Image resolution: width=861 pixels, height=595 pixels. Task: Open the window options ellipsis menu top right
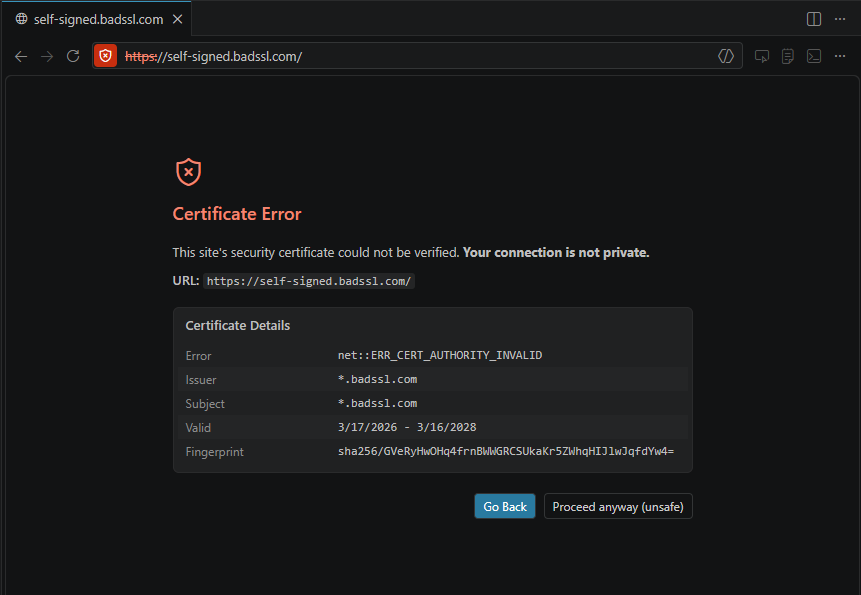pyautogui.click(x=840, y=18)
